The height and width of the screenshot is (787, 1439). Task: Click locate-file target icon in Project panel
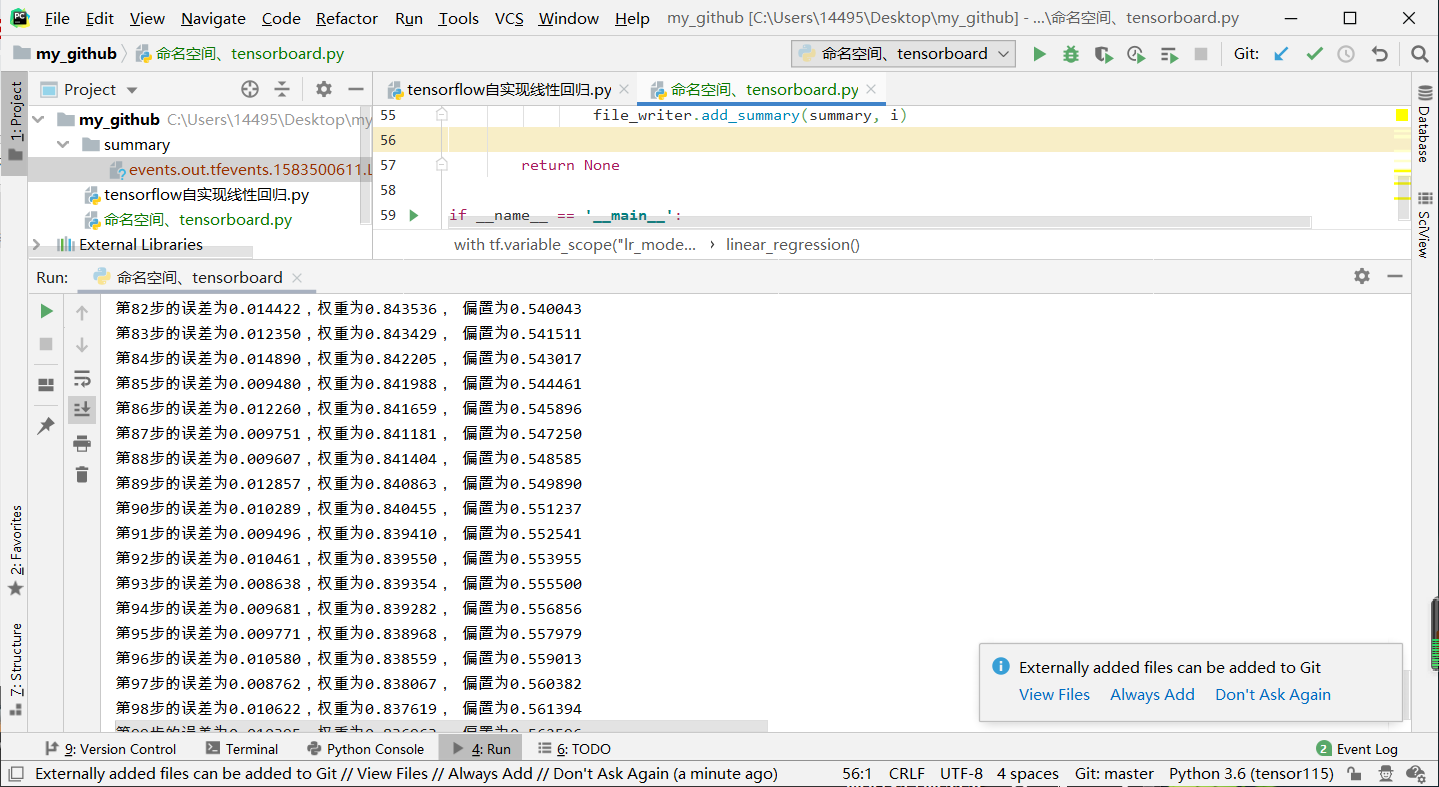pyautogui.click(x=250, y=89)
